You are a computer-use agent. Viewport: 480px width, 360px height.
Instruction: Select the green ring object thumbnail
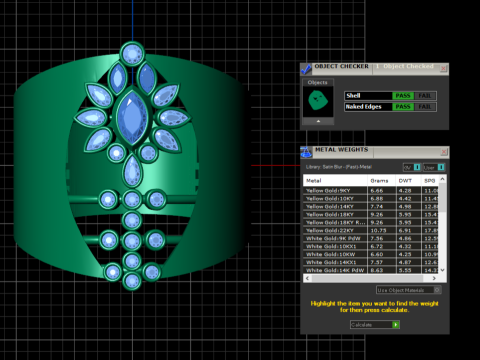point(318,101)
